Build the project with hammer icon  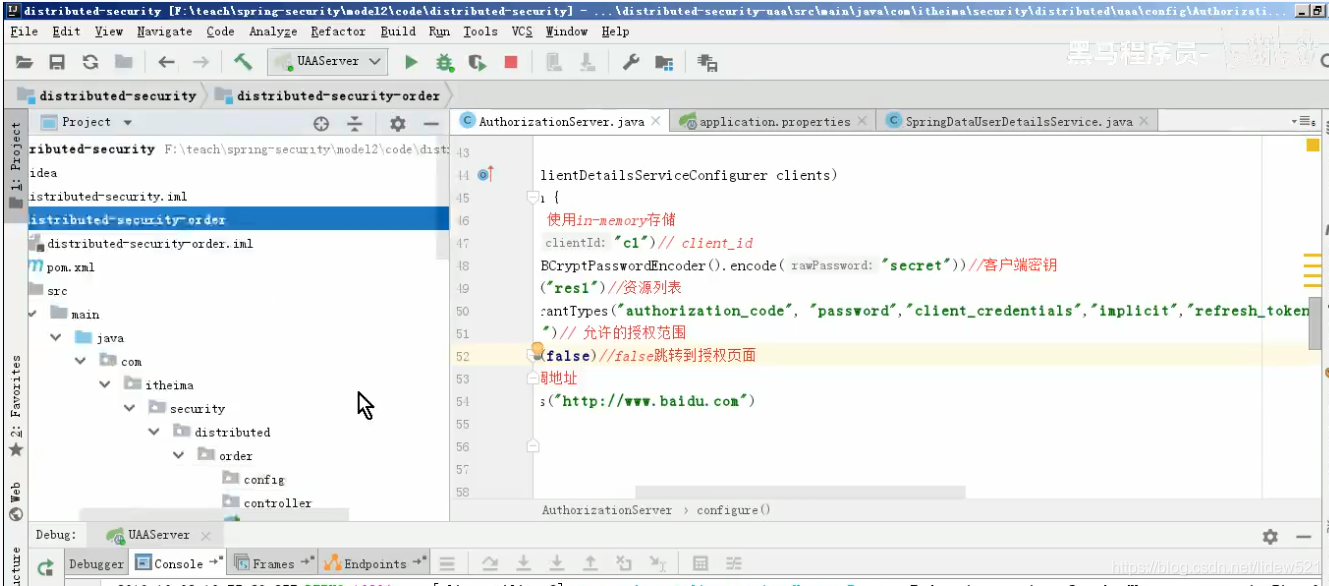pyautogui.click(x=243, y=62)
